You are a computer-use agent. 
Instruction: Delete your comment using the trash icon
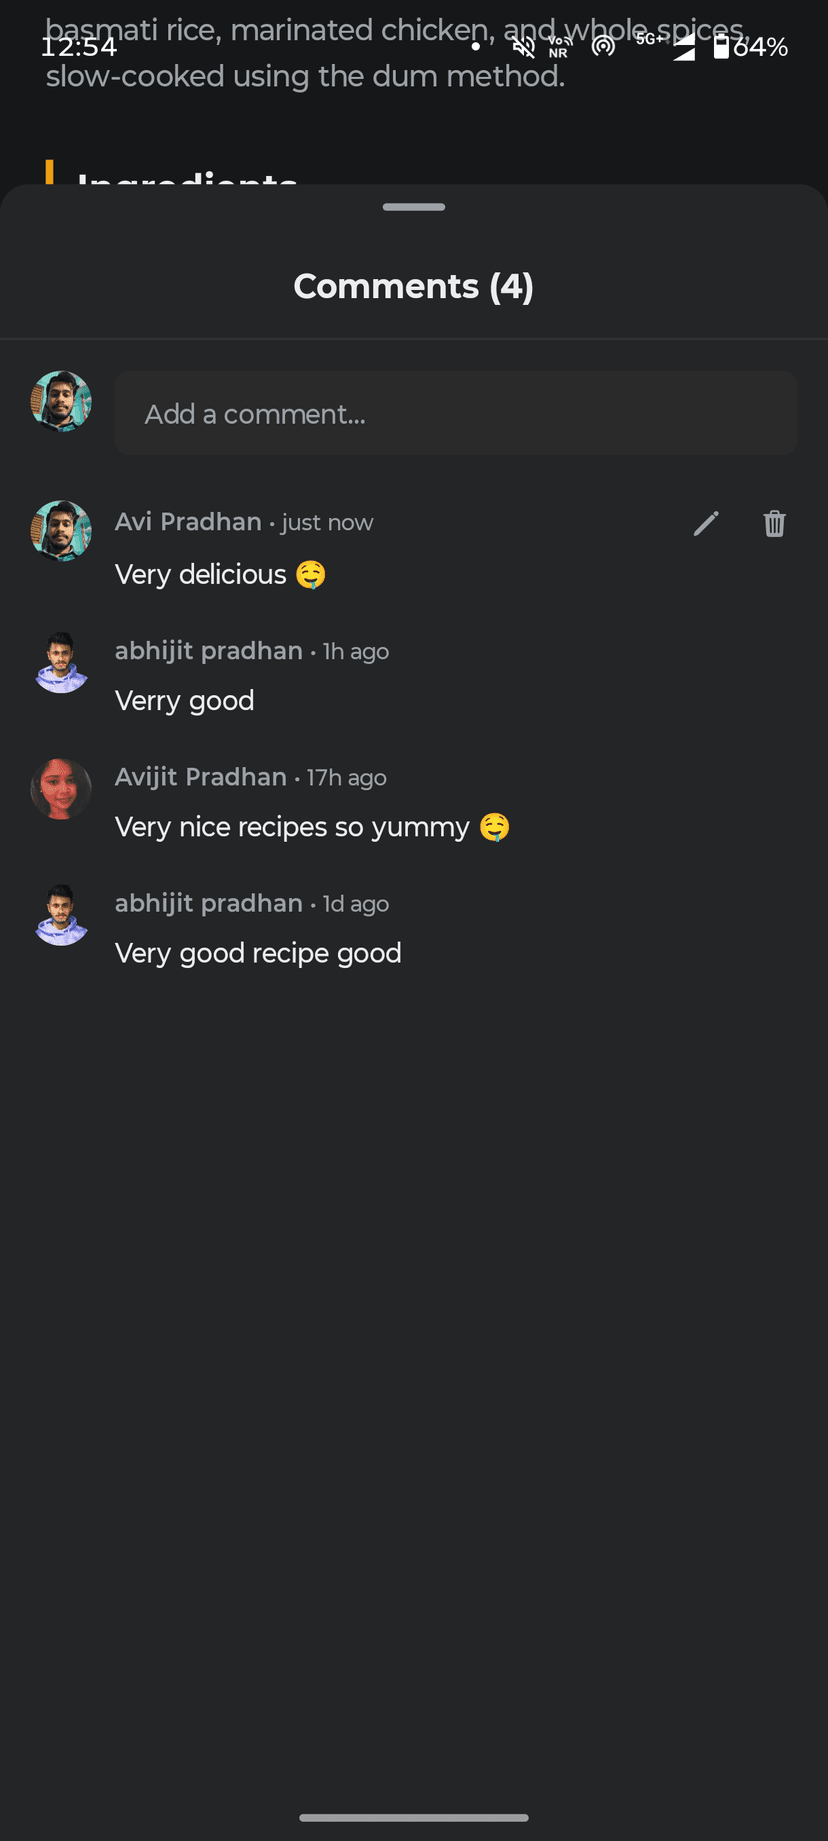click(773, 523)
